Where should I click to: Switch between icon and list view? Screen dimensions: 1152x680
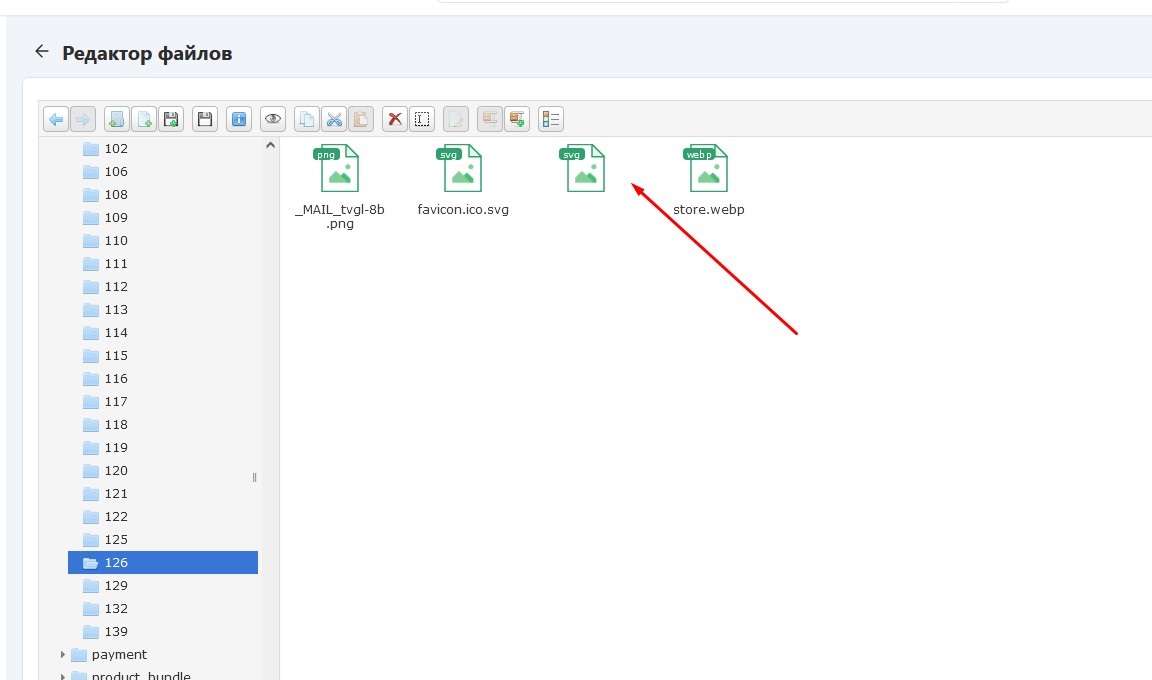click(x=550, y=119)
